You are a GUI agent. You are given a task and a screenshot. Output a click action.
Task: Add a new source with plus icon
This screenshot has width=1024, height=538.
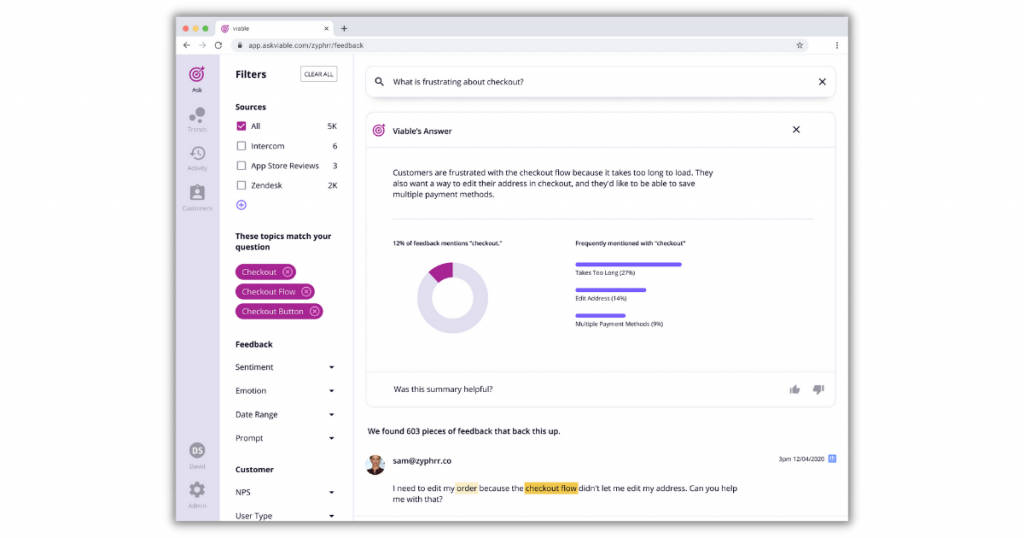241,205
